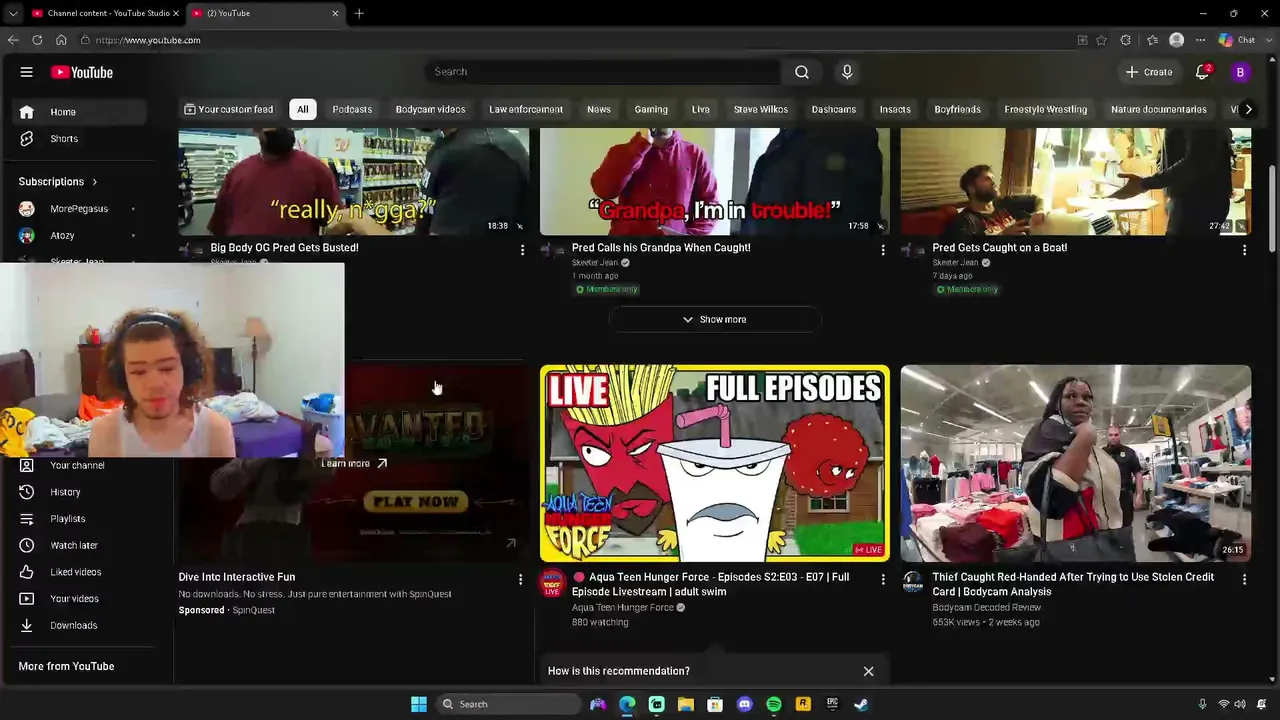Click Learn more on the ad
The image size is (1280, 720).
pyautogui.click(x=354, y=464)
